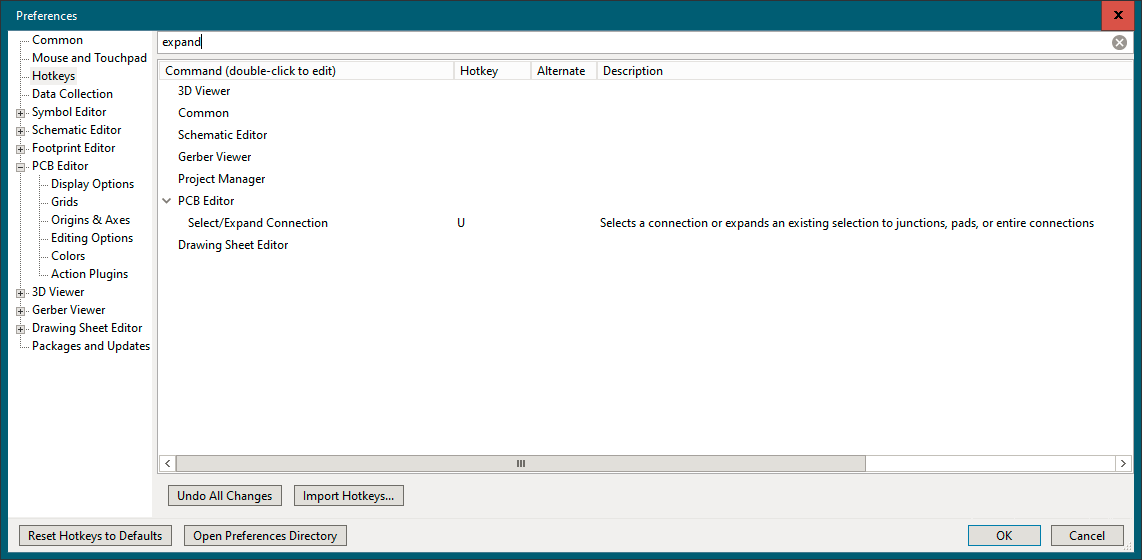1142x560 pixels.
Task: Select the Project Manager hotkey group
Action: point(221,178)
